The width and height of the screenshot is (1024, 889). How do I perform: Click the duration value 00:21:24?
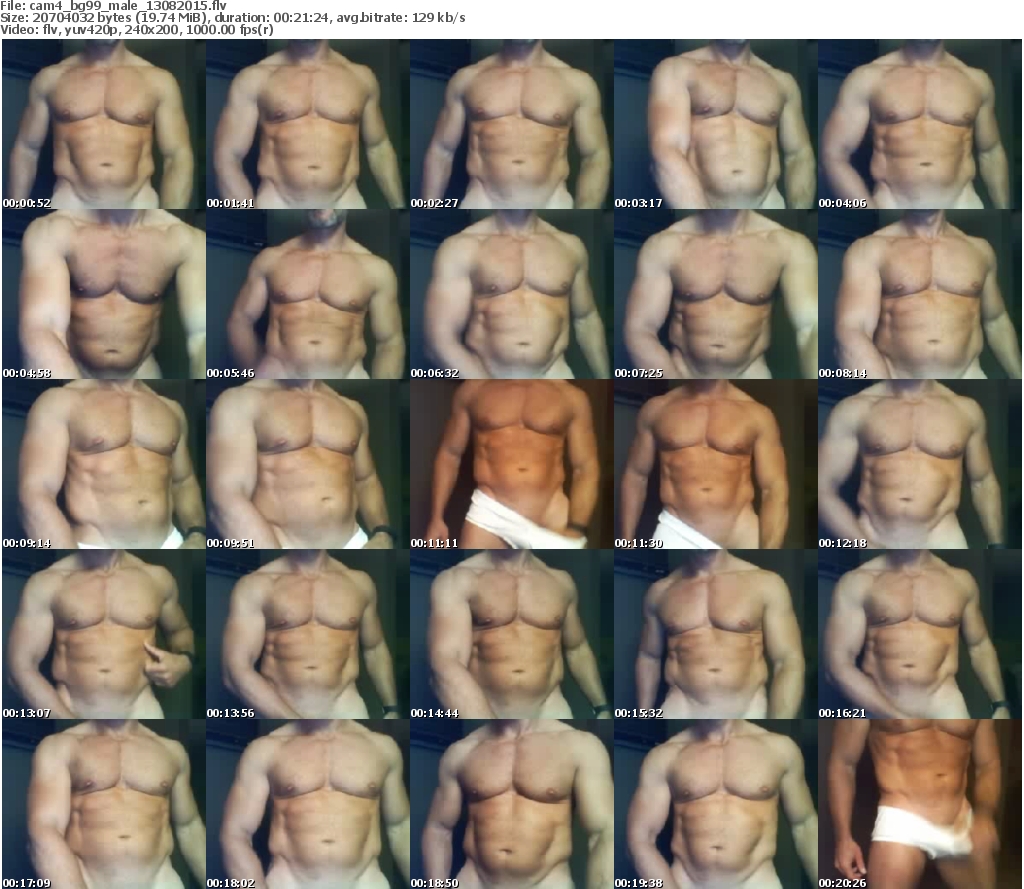coord(301,18)
